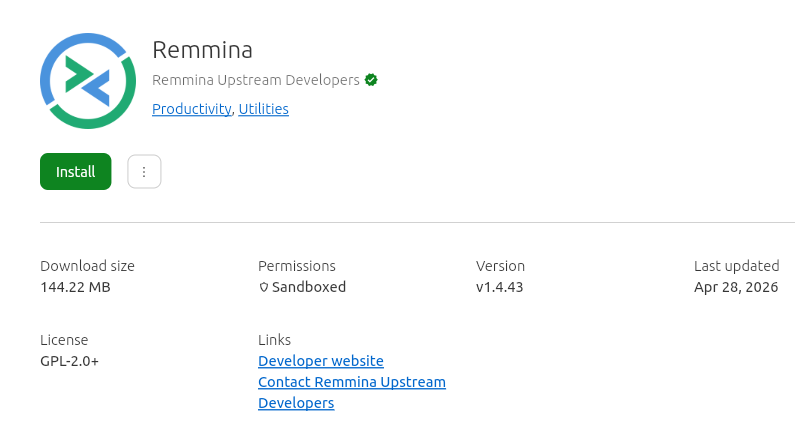
Task: Click the Last updated label
Action: [x=737, y=266]
